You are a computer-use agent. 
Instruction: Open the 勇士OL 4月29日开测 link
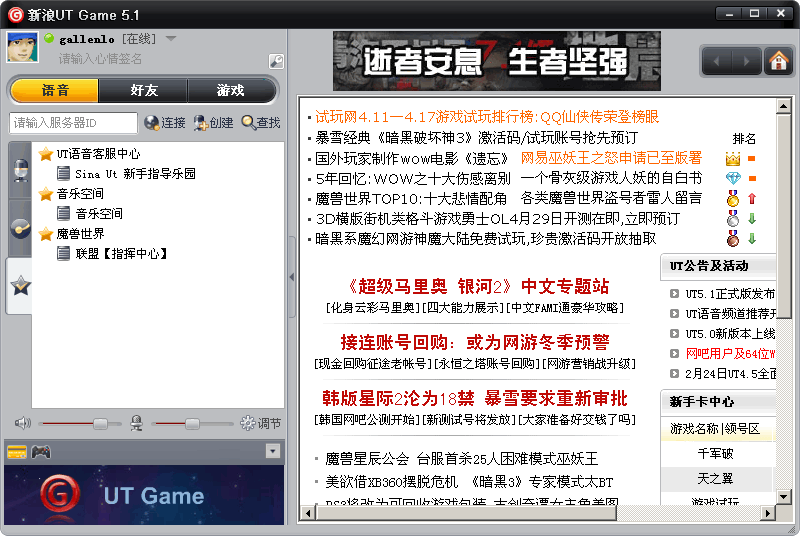pyautogui.click(x=497, y=219)
